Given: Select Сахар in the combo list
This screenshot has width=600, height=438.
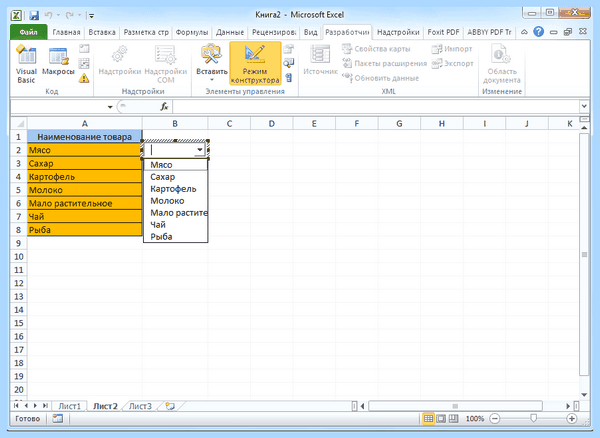Looking at the screenshot, I should [x=175, y=177].
